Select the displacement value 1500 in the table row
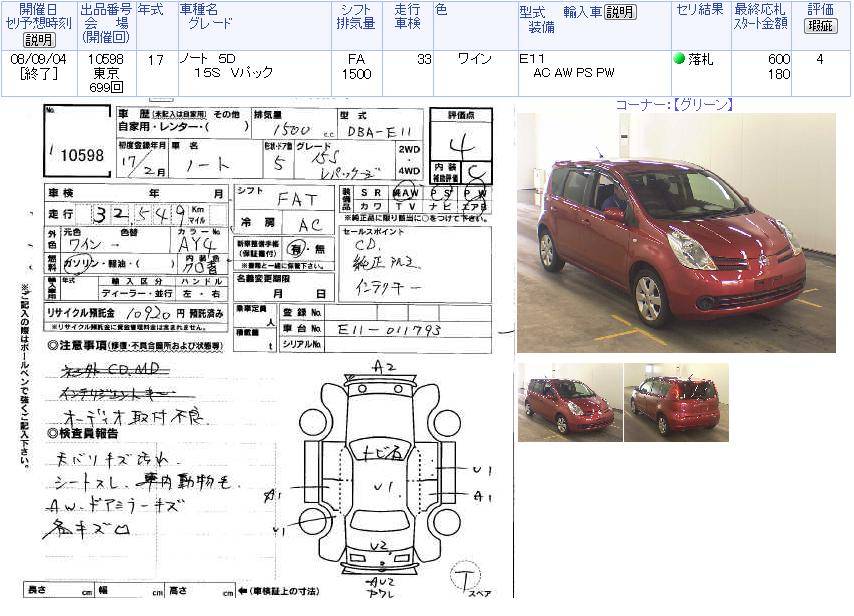The image size is (854, 616). point(356,74)
